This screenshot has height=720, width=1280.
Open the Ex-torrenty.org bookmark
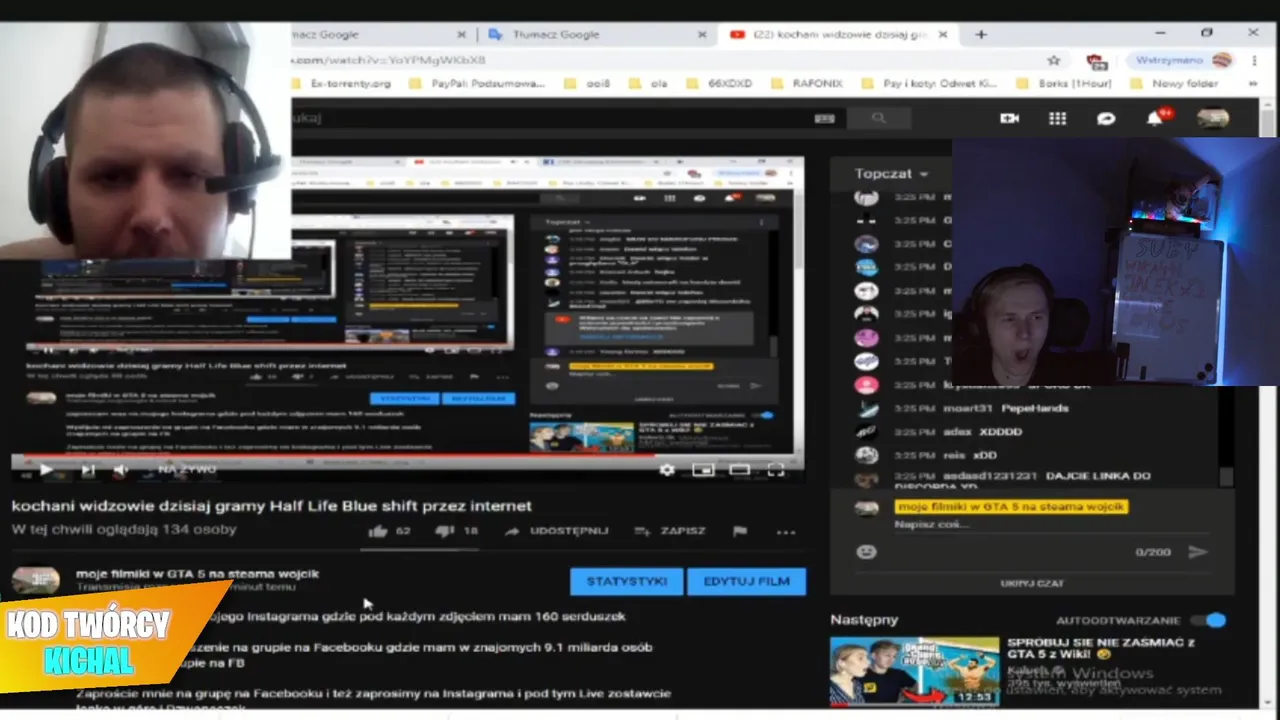pyautogui.click(x=345, y=84)
